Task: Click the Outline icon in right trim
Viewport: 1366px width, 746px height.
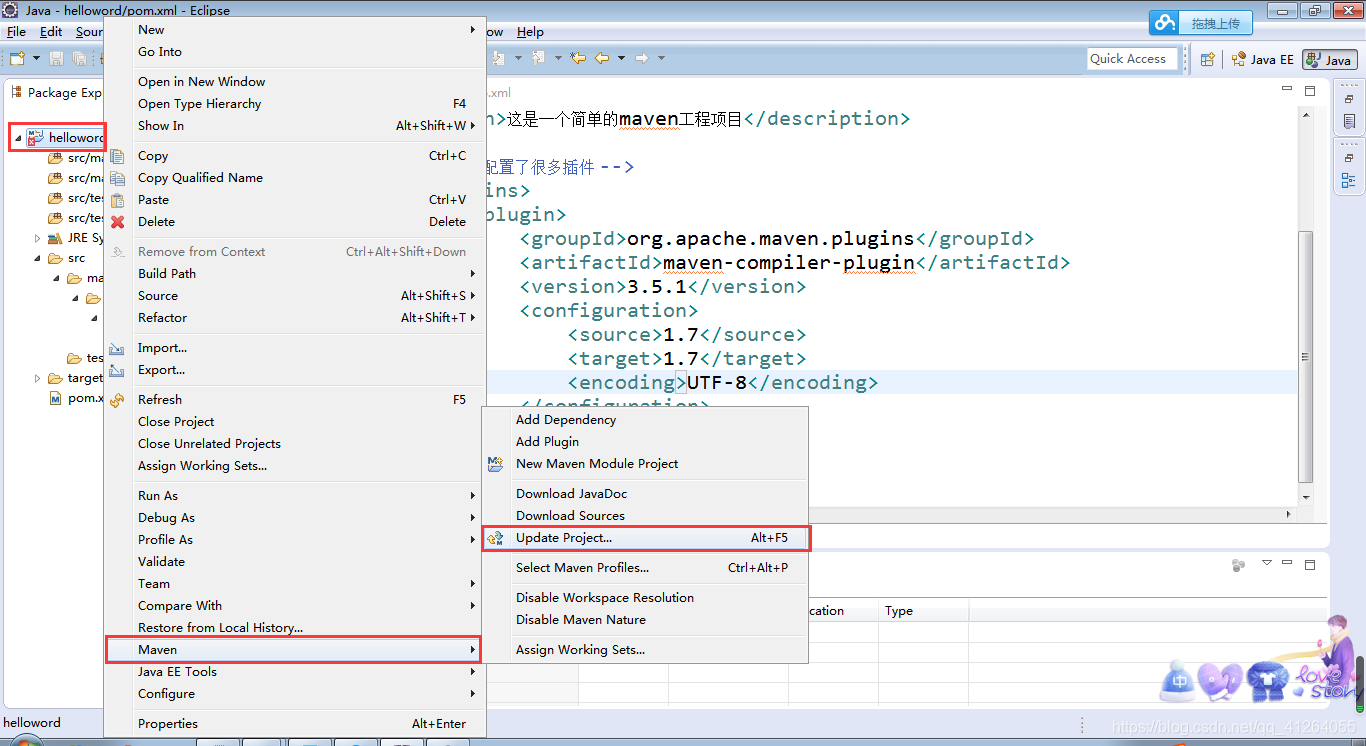Action: (x=1349, y=181)
